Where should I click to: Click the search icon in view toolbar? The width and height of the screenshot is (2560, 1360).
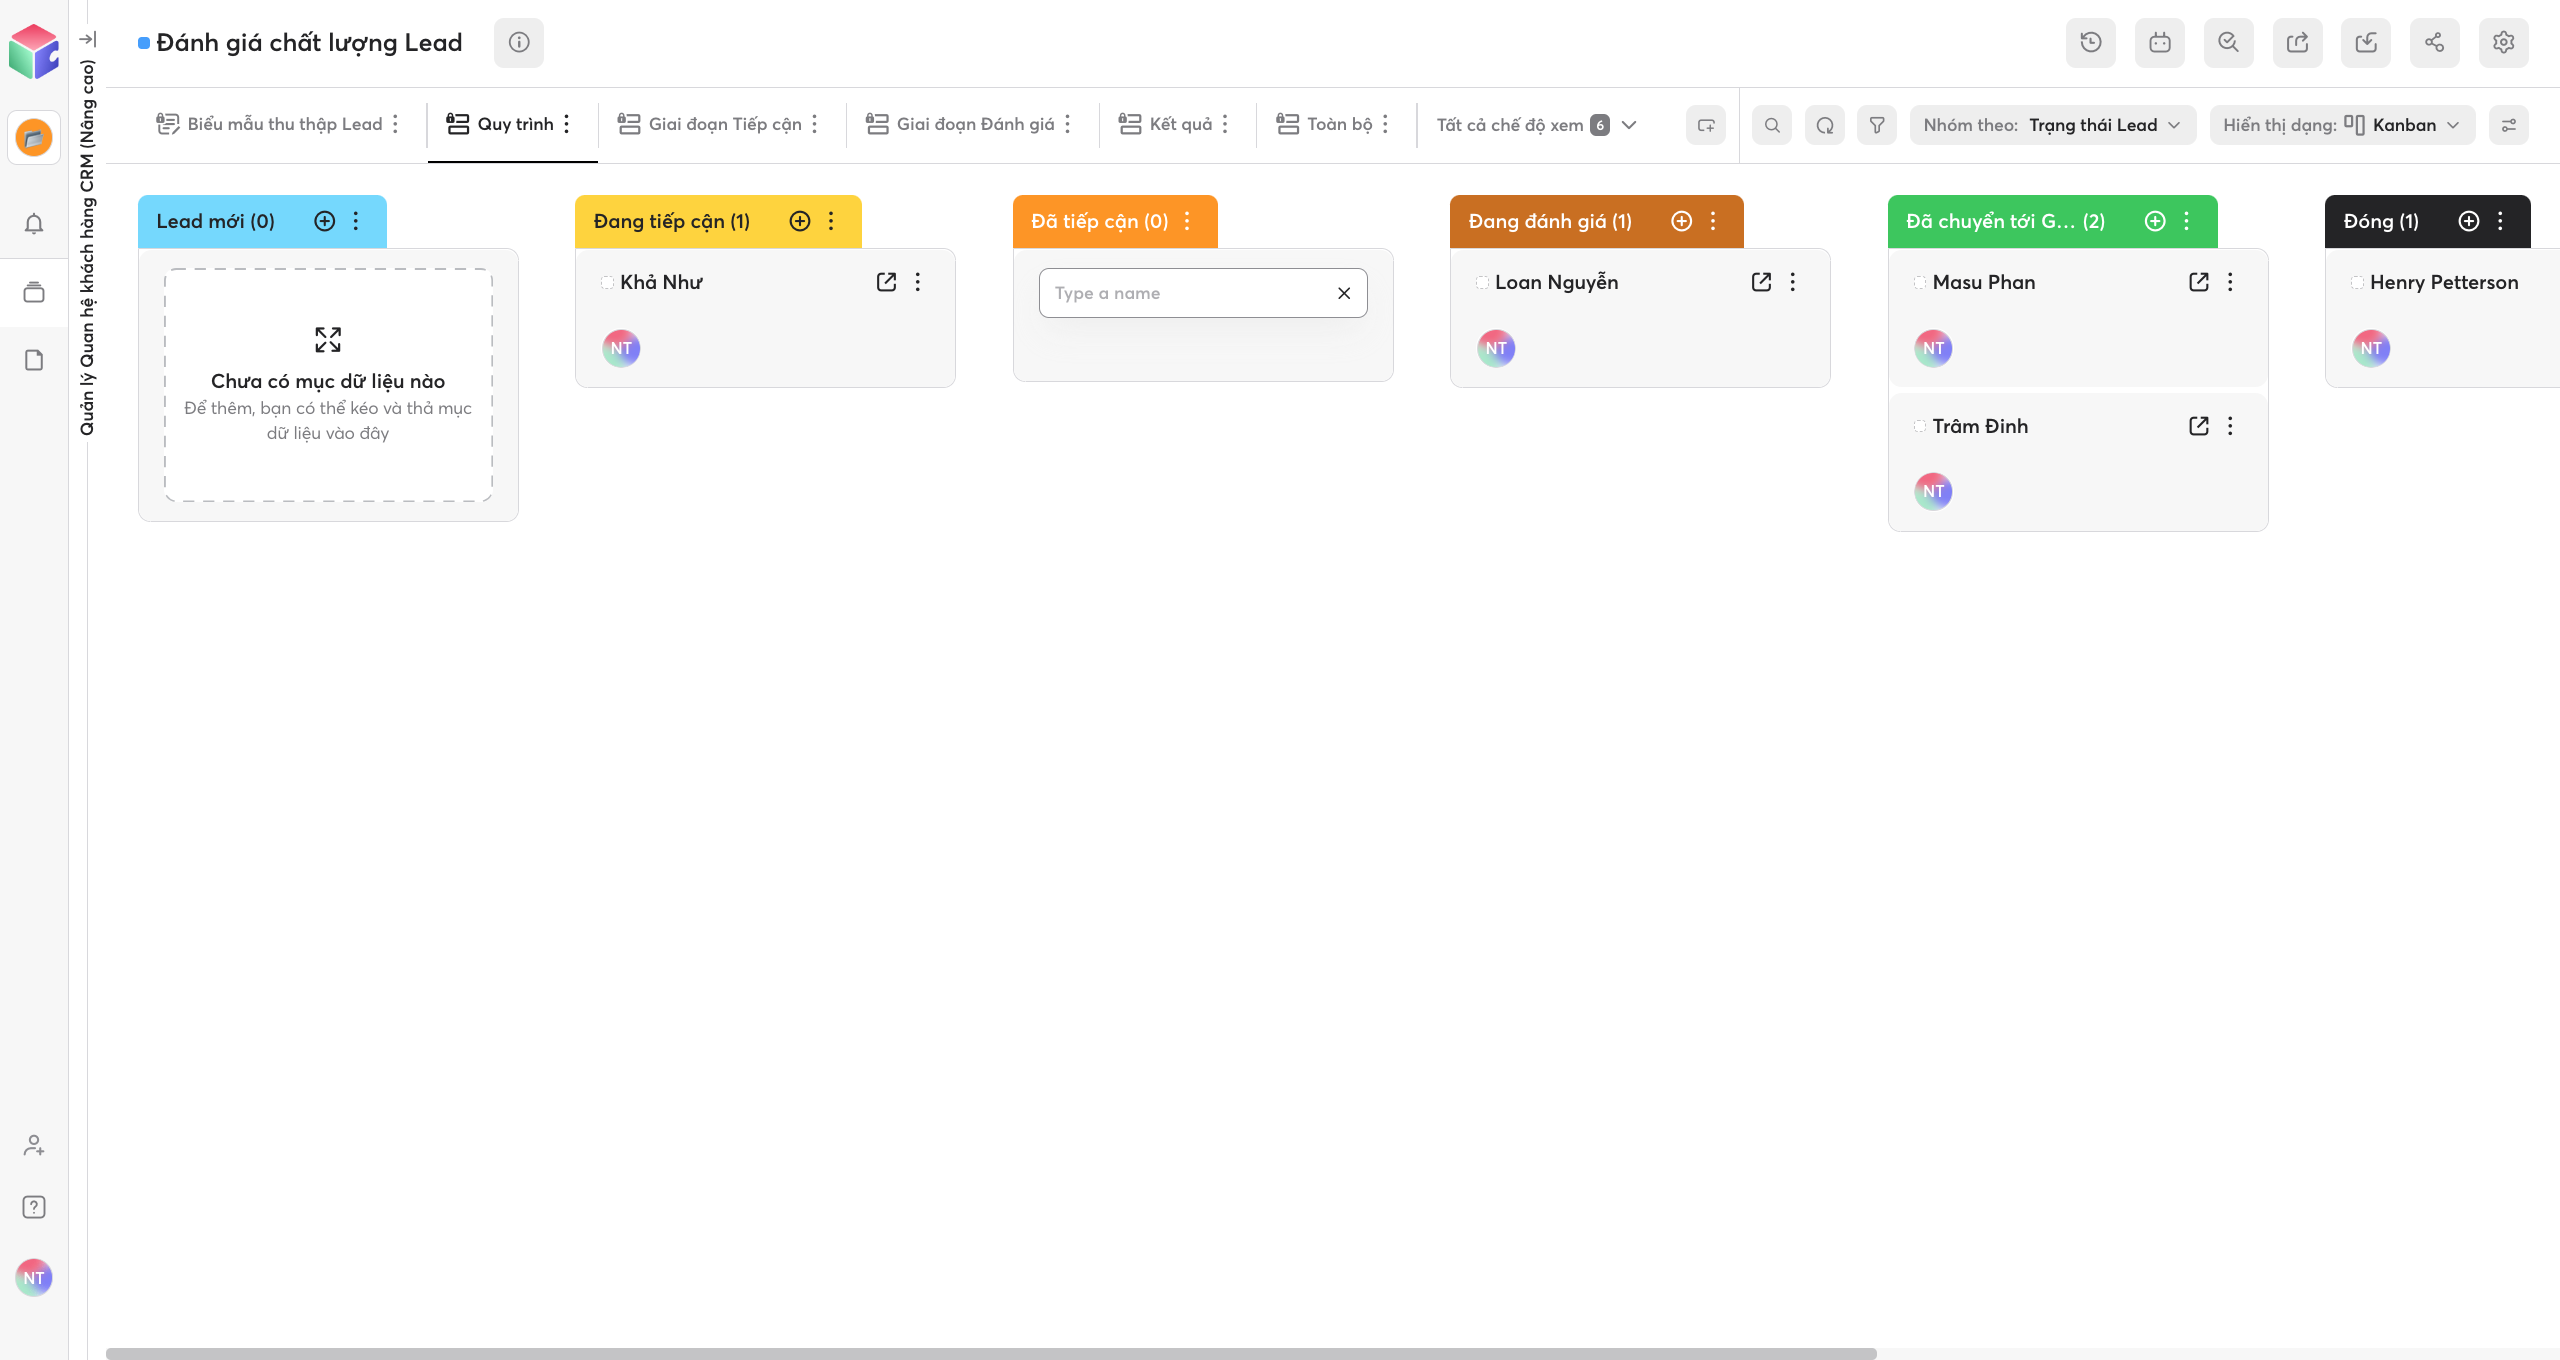pos(1772,125)
